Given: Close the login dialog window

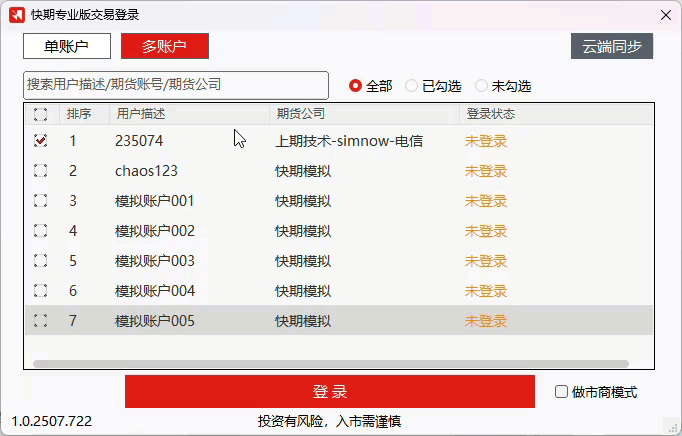Looking at the screenshot, I should (x=665, y=15).
